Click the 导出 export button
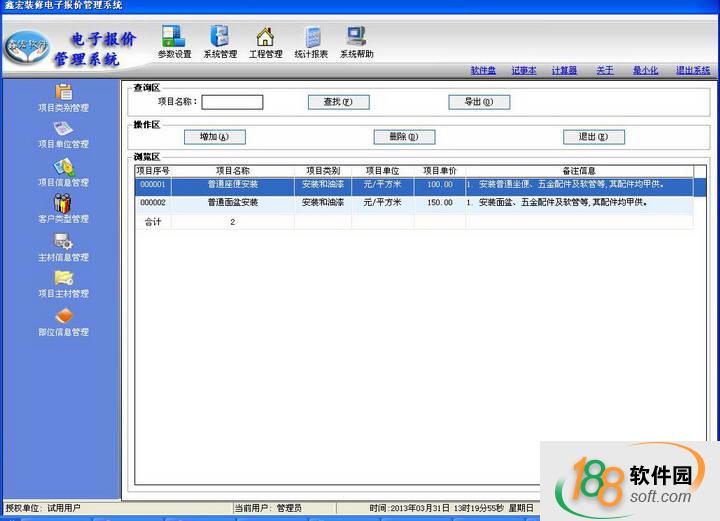720x521 pixels. pyautogui.click(x=479, y=102)
